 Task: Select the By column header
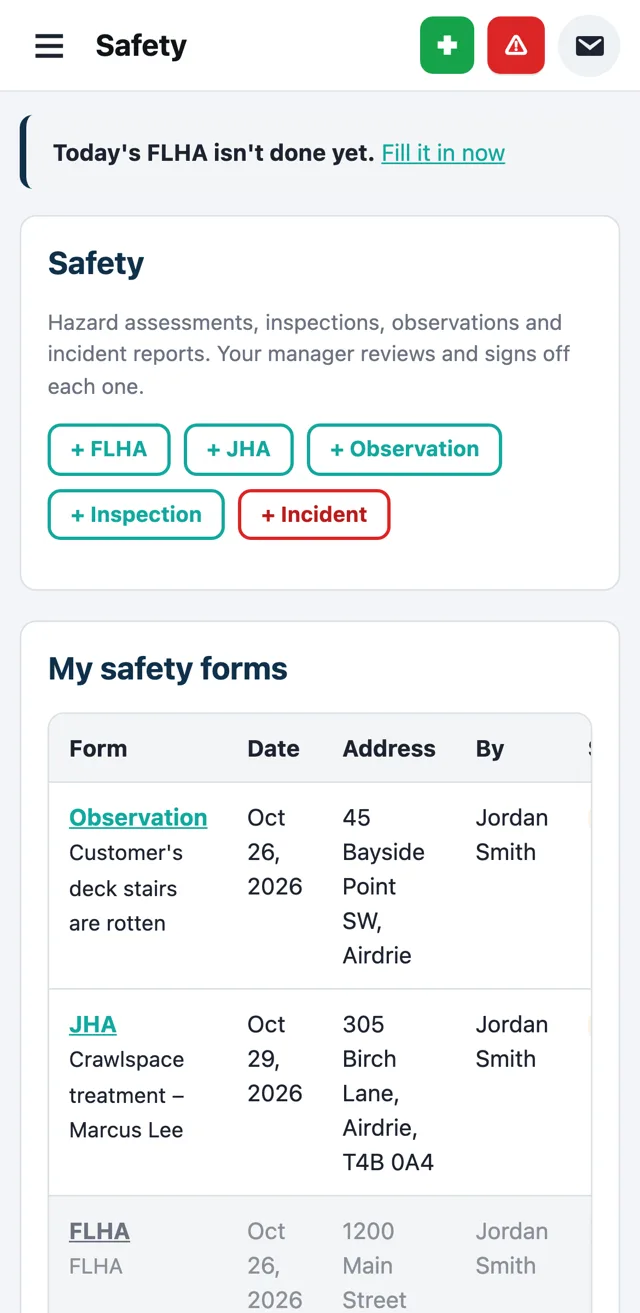(x=490, y=749)
